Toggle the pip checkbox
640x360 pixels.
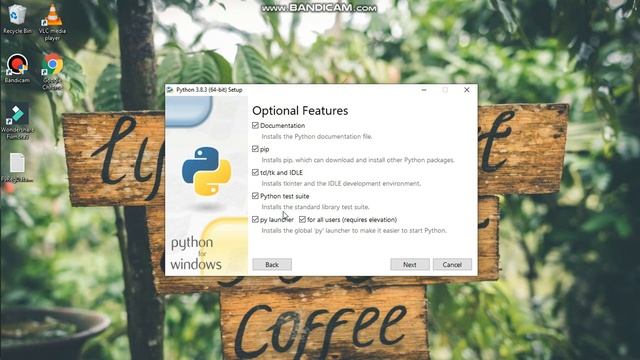point(255,149)
